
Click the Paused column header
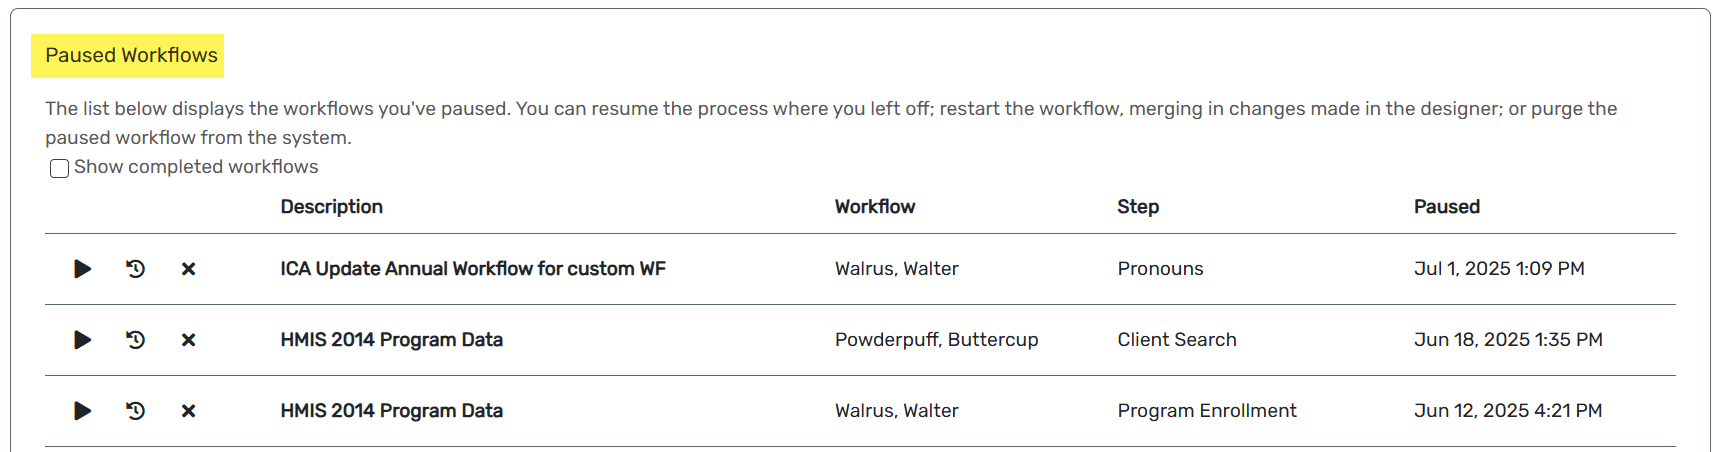[1447, 207]
